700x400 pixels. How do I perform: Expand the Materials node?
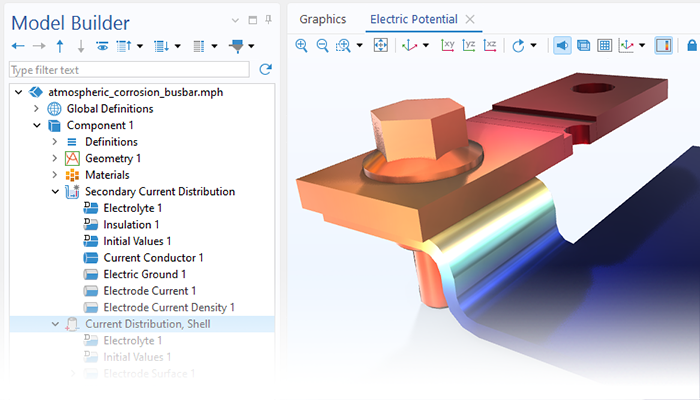pos(55,175)
